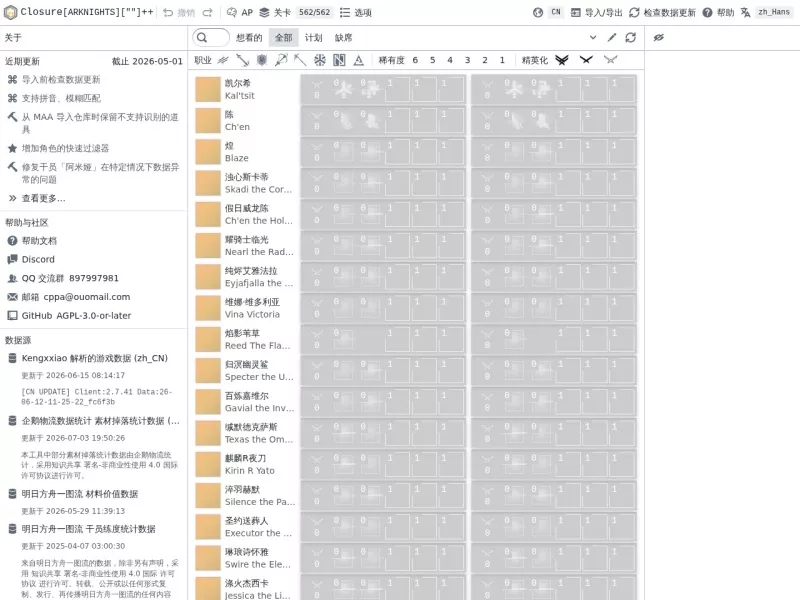Viewport: 800px width, 600px height.
Task: Click the translate language icon
Action: tap(745, 13)
